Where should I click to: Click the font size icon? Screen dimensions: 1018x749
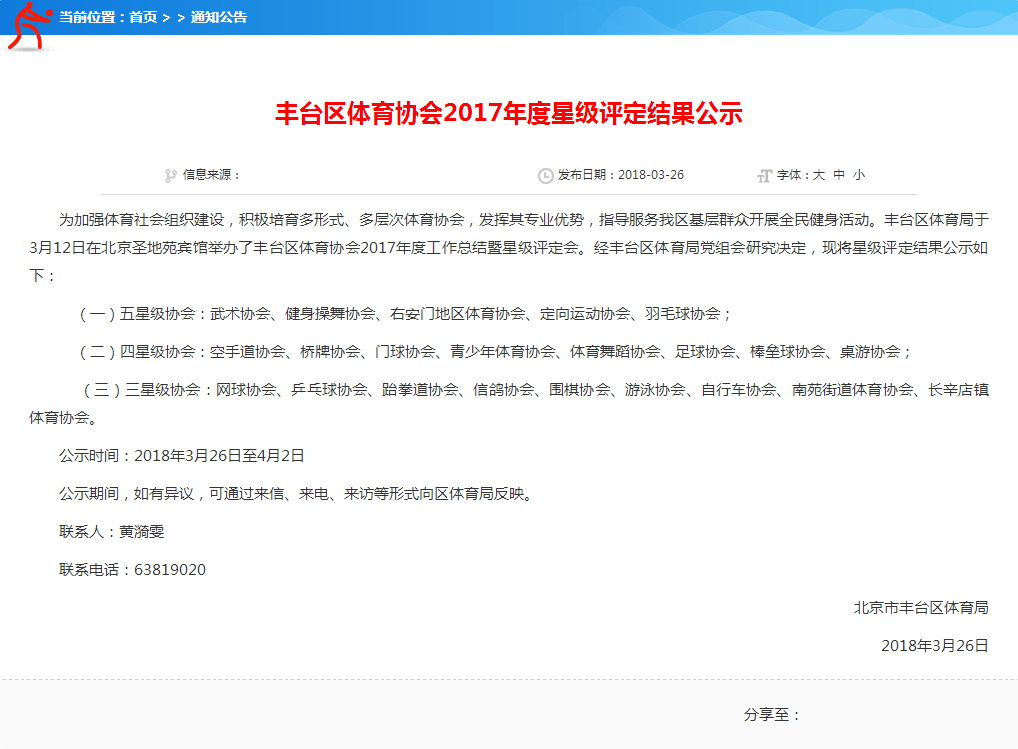click(x=765, y=175)
